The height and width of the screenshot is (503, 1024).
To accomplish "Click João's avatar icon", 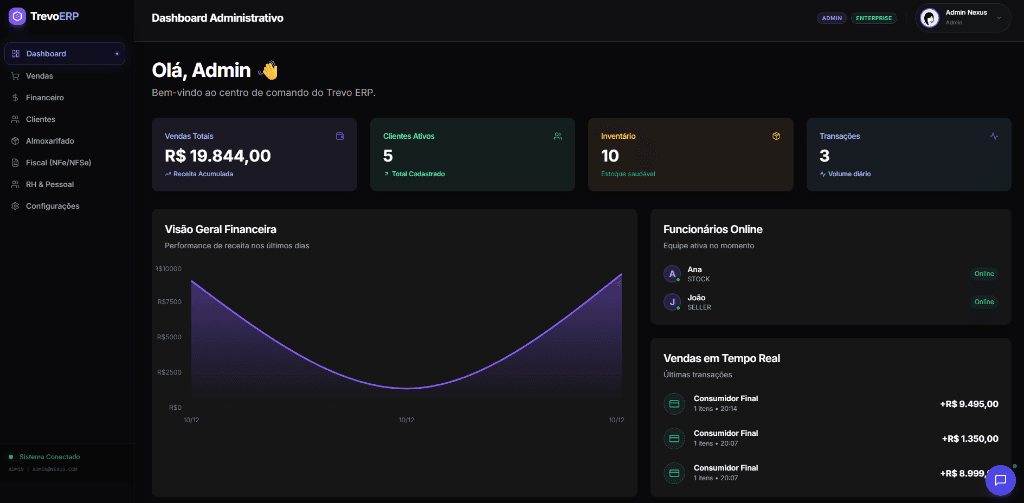I will [x=672, y=301].
